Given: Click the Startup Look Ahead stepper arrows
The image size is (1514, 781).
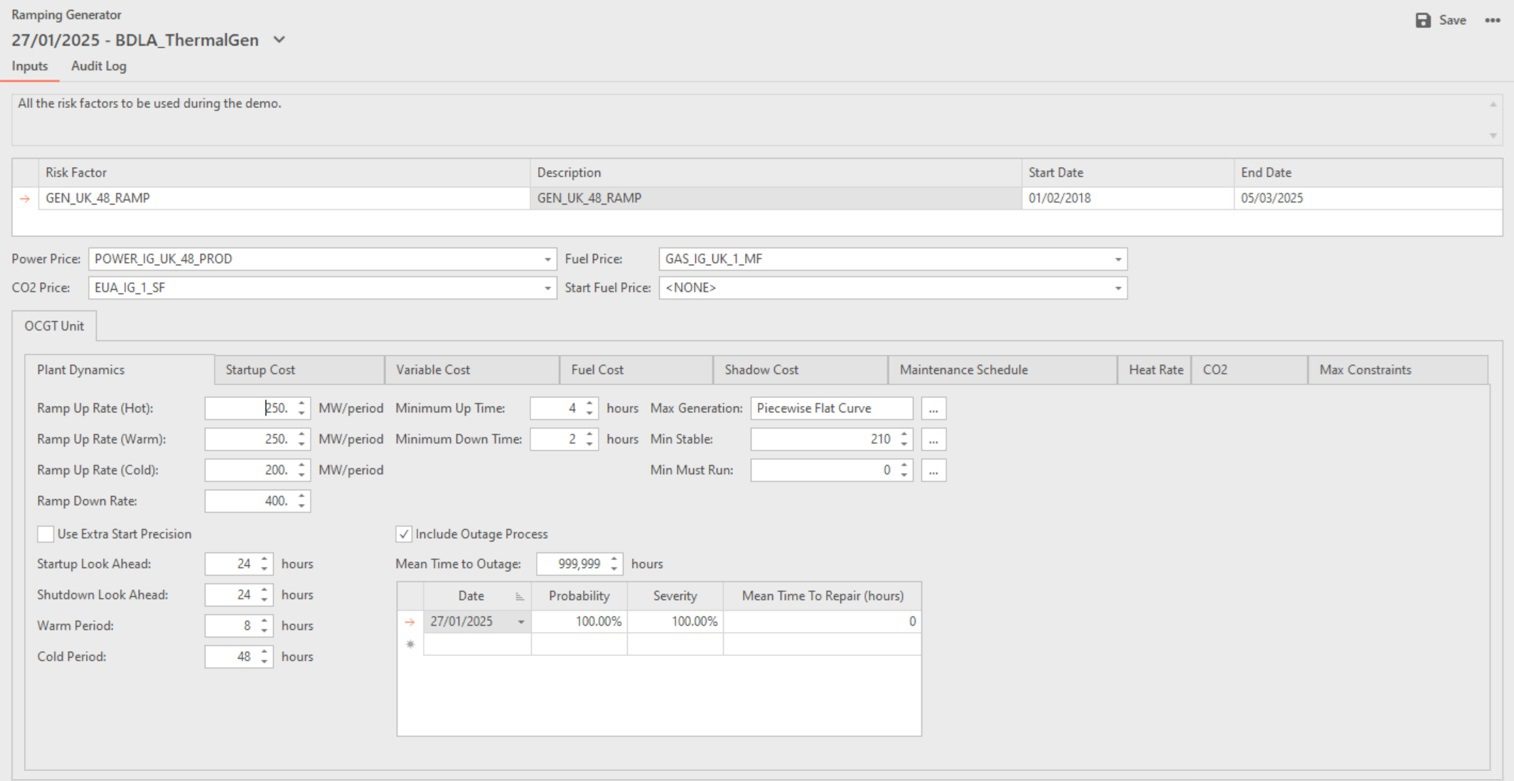Looking at the screenshot, I should pyautogui.click(x=264, y=564).
